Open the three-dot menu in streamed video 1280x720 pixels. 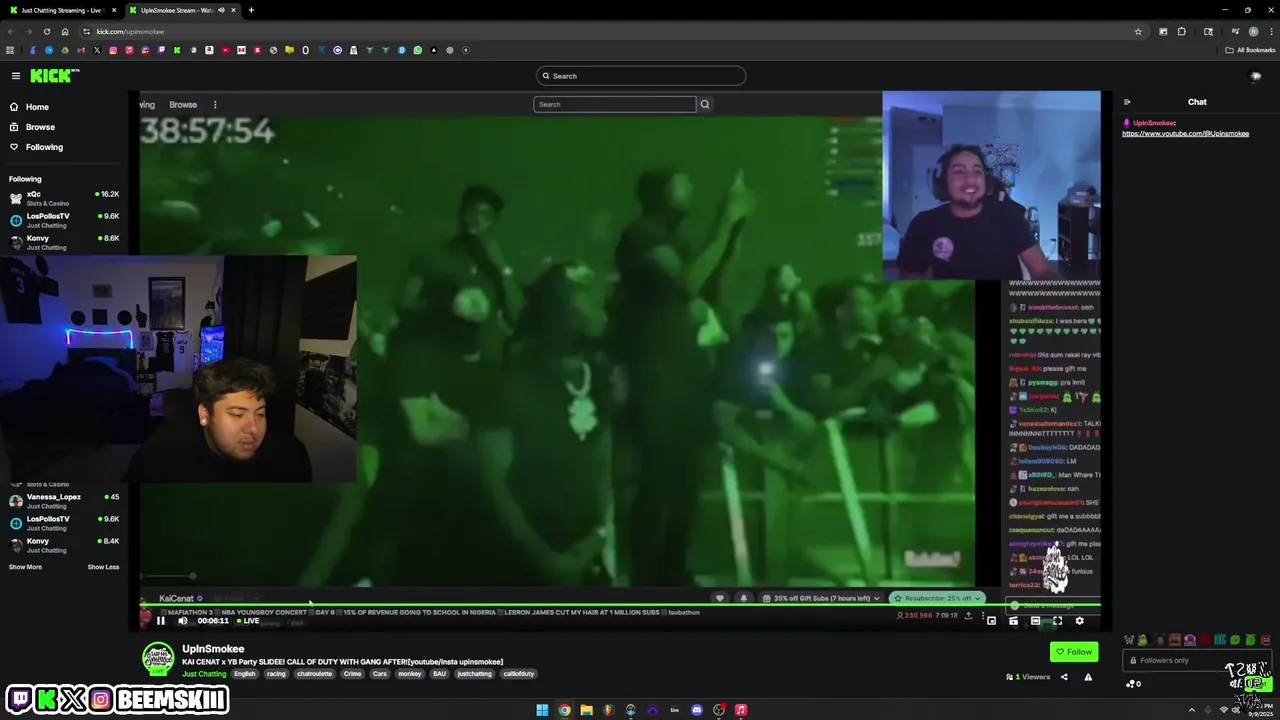[x=214, y=104]
